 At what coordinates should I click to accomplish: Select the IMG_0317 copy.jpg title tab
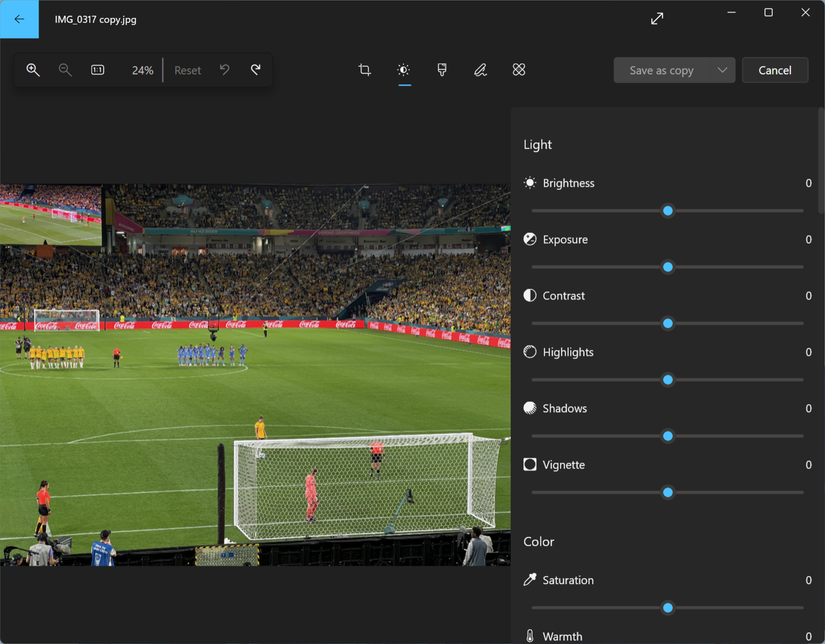tap(96, 18)
